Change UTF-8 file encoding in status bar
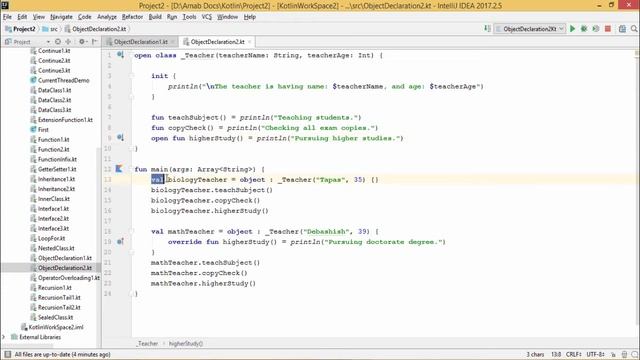The height and width of the screenshot is (360, 640). [595, 354]
